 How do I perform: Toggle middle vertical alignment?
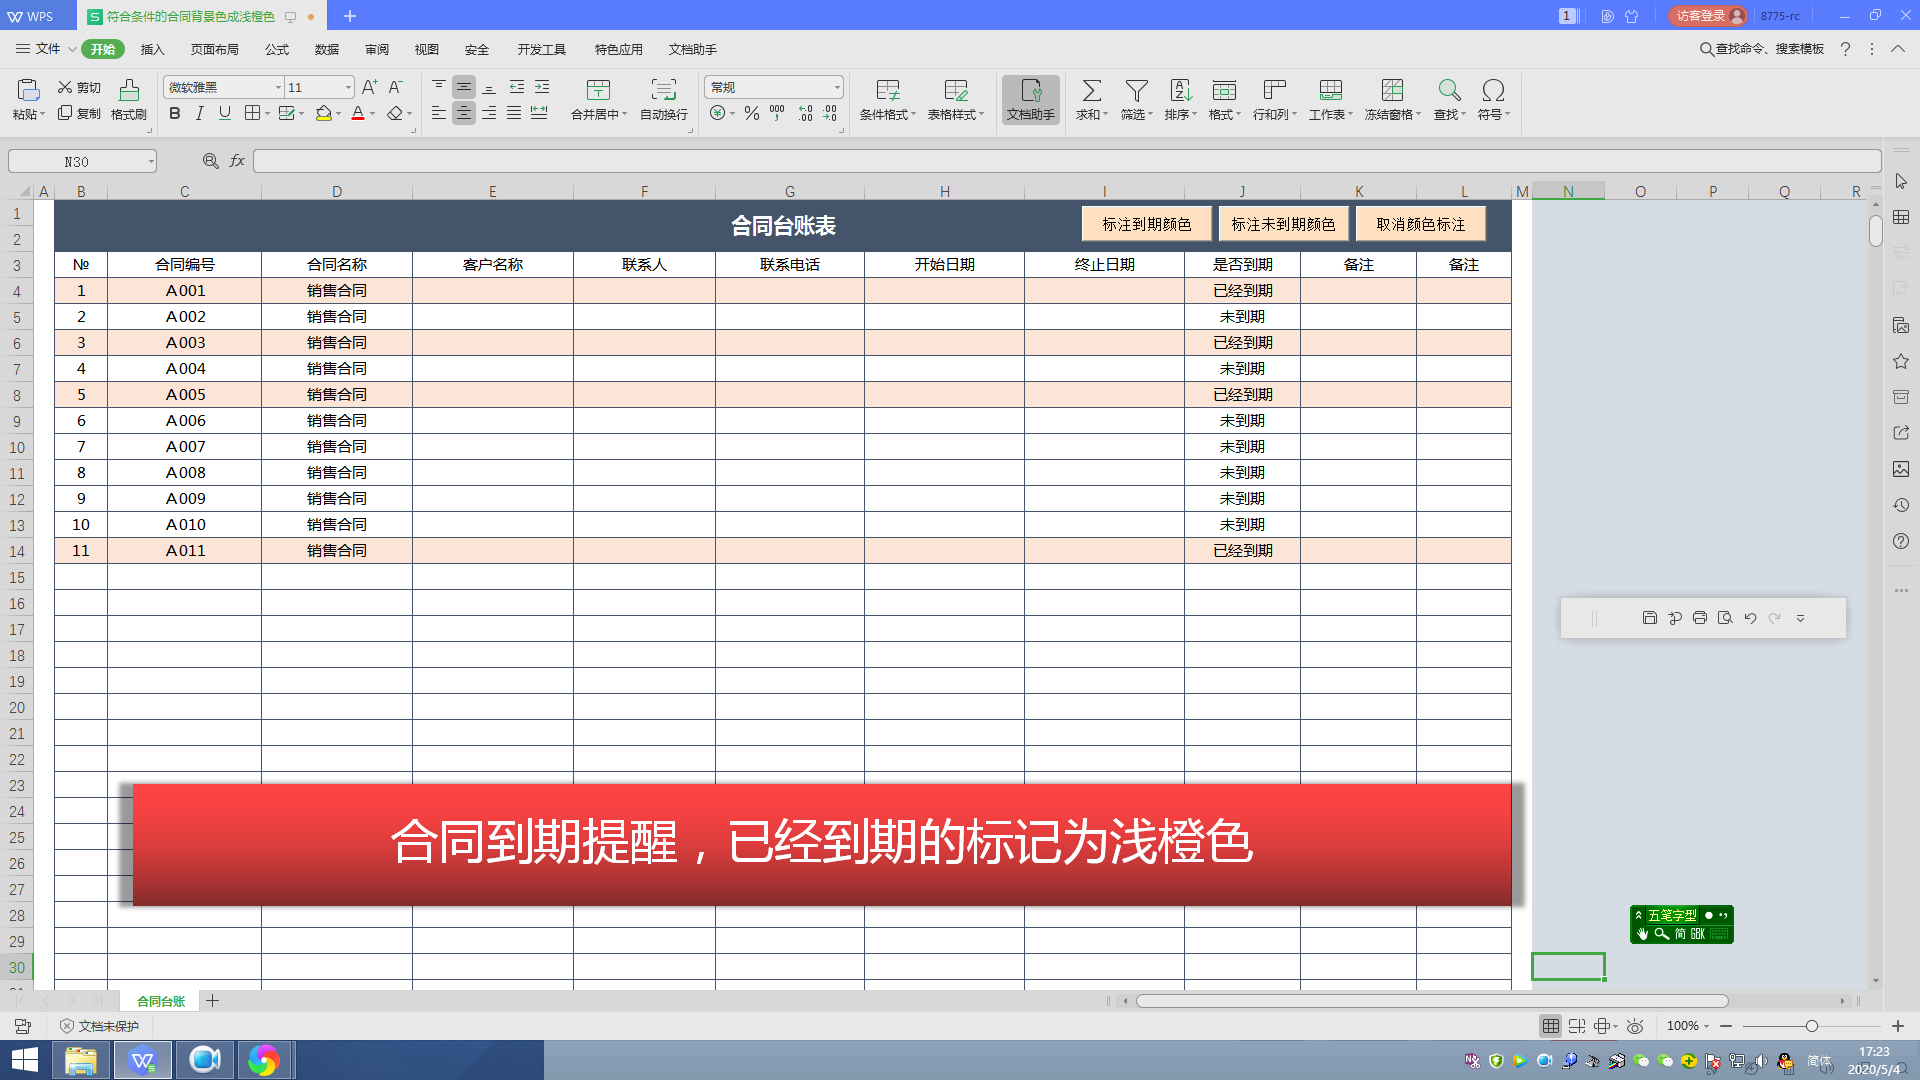464,87
